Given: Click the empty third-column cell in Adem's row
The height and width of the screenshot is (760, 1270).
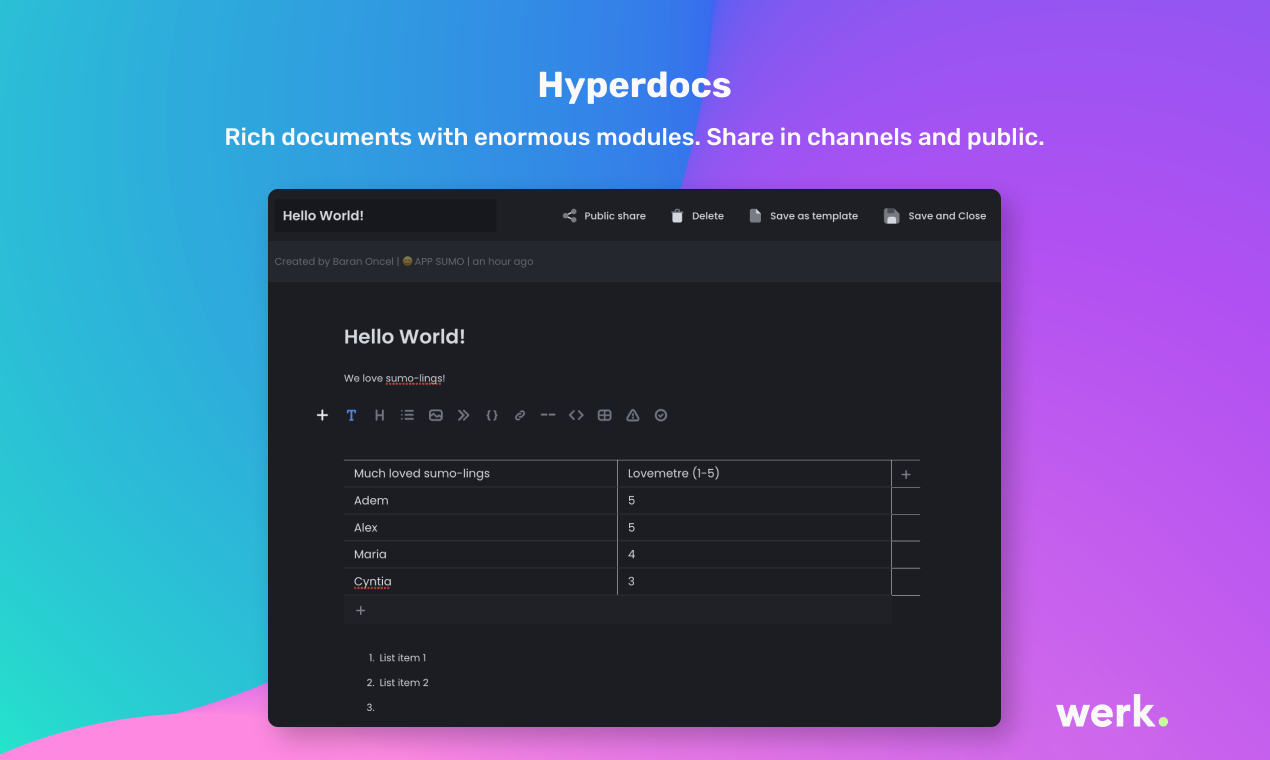Looking at the screenshot, I should tap(906, 501).
